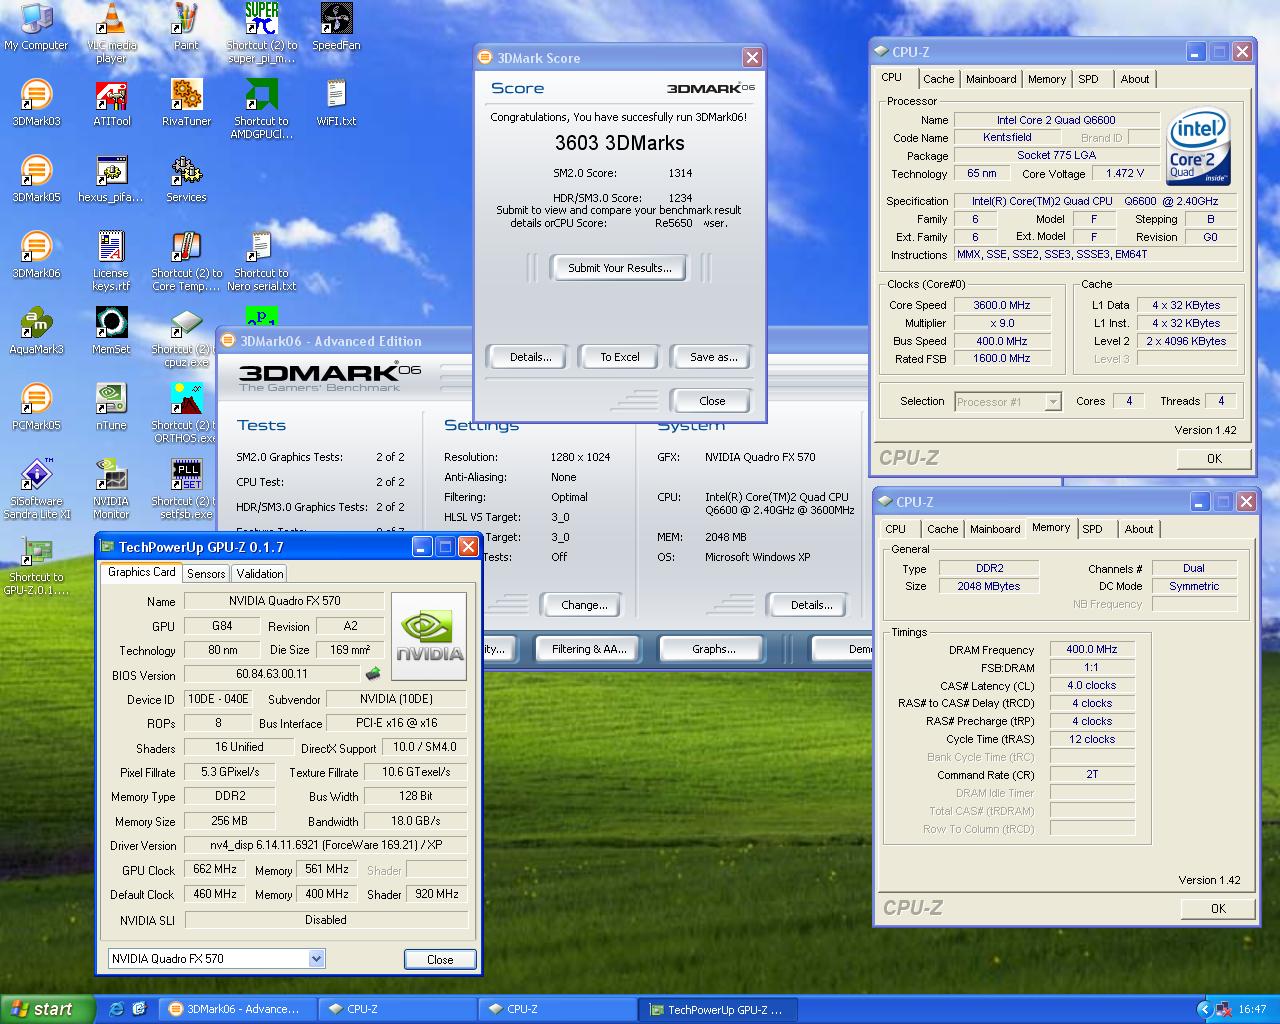Switch to the GPU-Z Sensors tab
This screenshot has width=1280, height=1024.
[206, 574]
